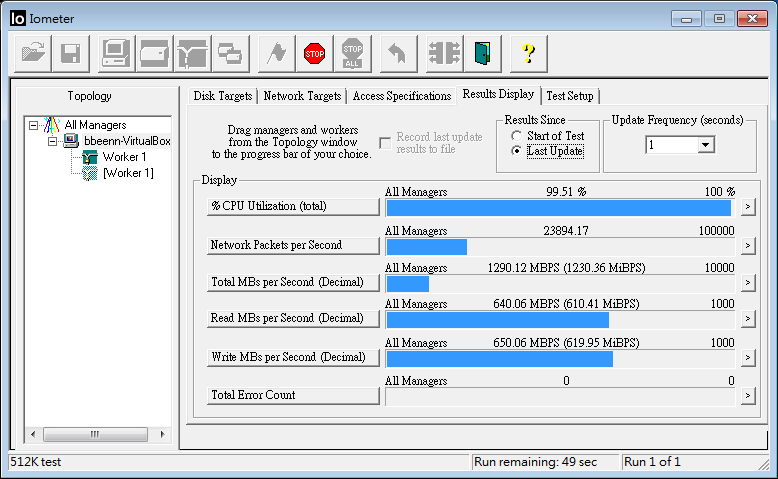778x479 pixels.
Task: Click % CPU Utilization (total) button
Action: [x=293, y=206]
